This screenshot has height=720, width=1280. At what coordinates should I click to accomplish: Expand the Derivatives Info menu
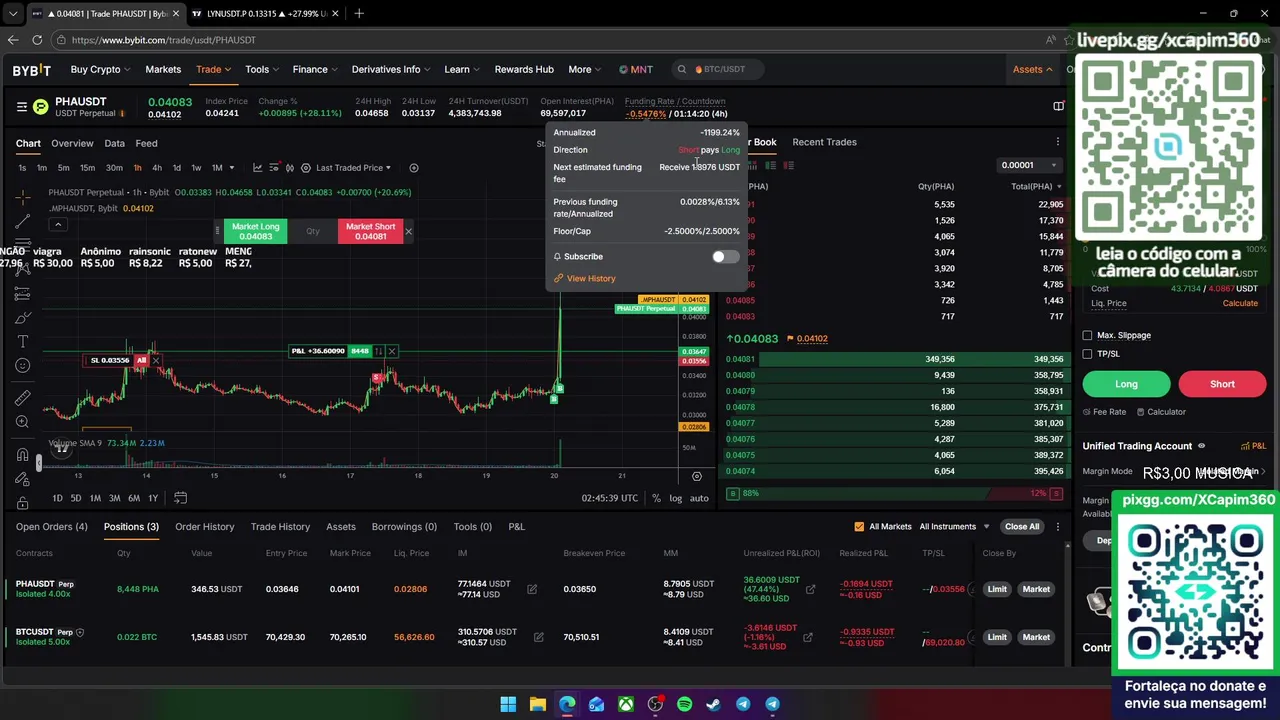pos(390,69)
